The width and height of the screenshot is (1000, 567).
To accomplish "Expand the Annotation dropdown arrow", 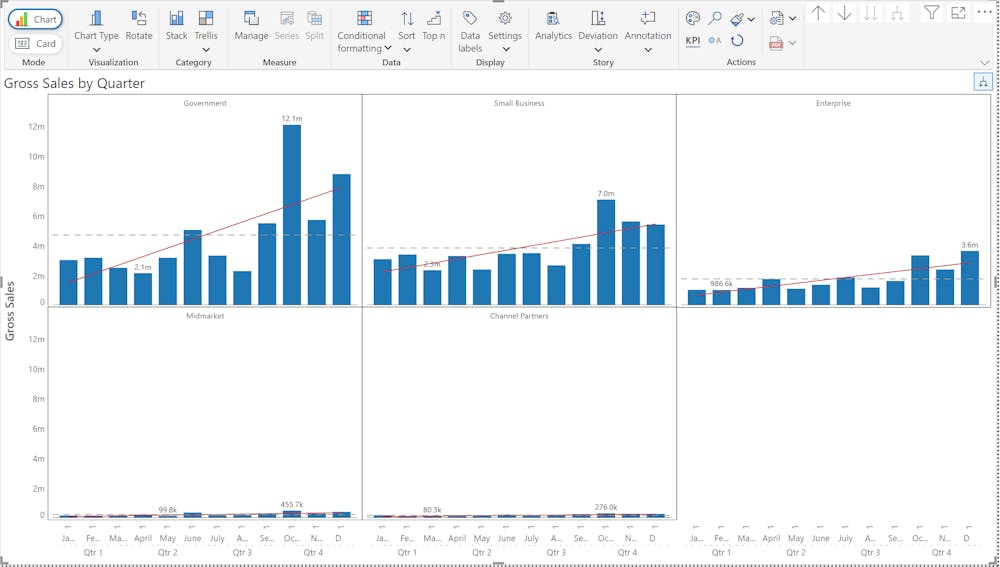I will (x=648, y=50).
